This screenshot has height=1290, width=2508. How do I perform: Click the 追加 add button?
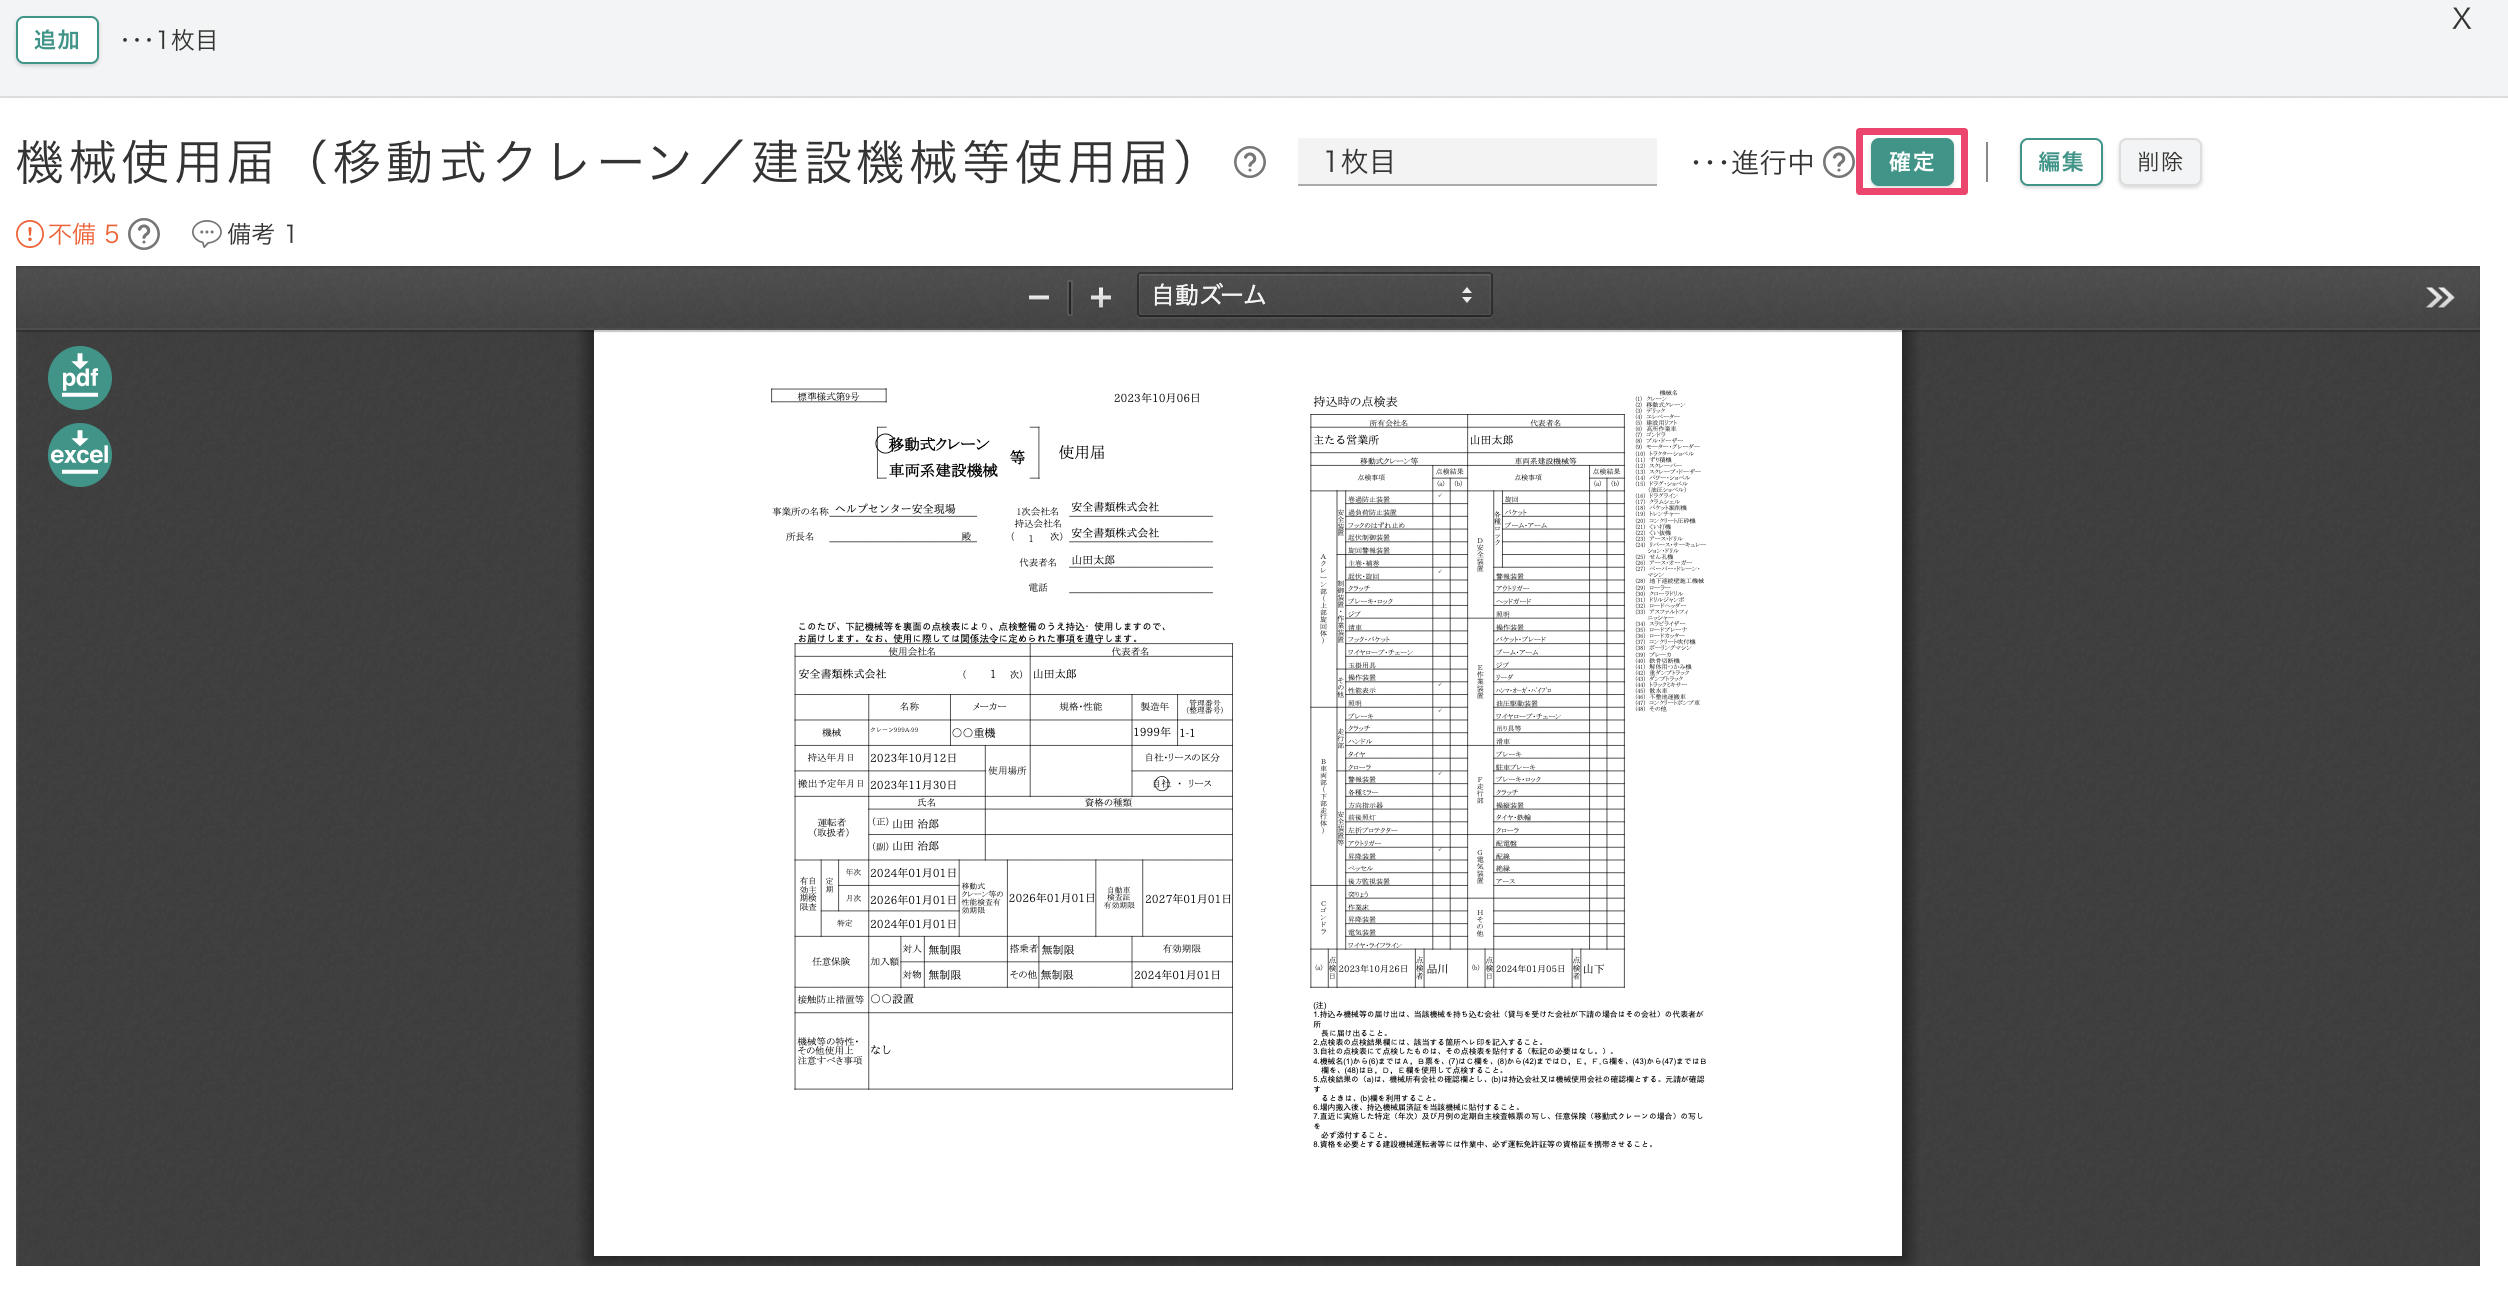[x=57, y=40]
